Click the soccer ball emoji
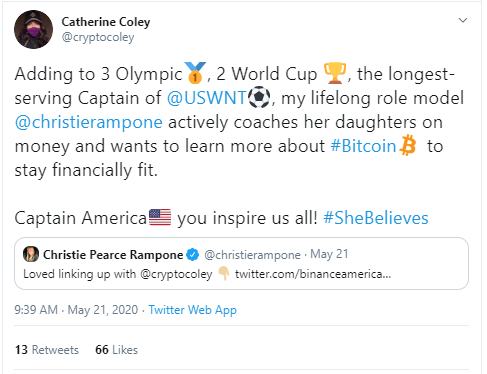This screenshot has height=374, width=487. (x=259, y=97)
